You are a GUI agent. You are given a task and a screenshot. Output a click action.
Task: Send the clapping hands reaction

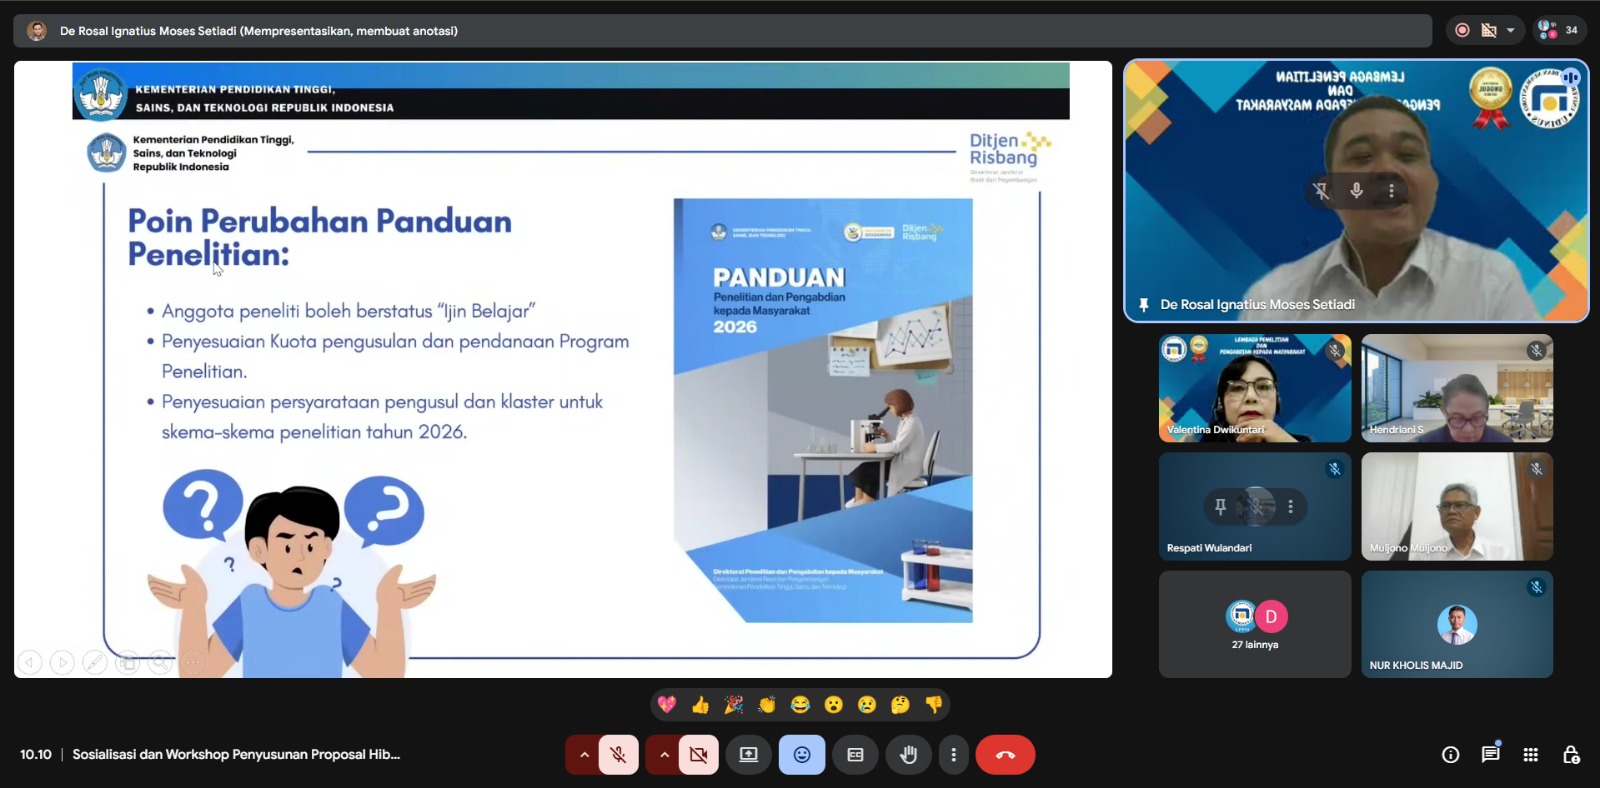point(767,705)
